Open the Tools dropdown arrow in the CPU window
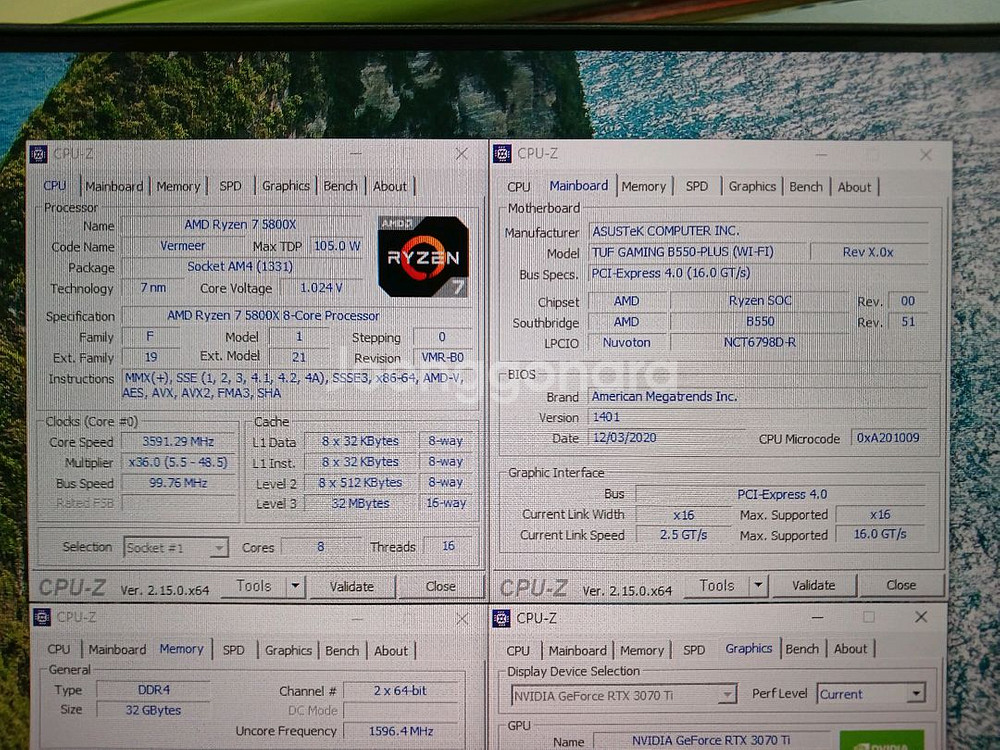Screen dimensions: 1000x750 [x=295, y=585]
